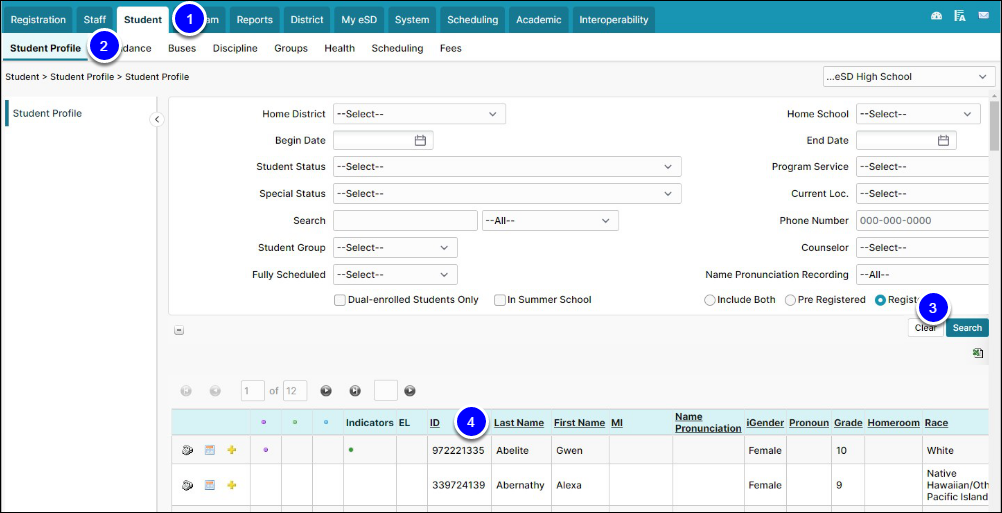Click the Phone Number input field
Image resolution: width=1002 pixels, height=513 pixels.
(923, 220)
